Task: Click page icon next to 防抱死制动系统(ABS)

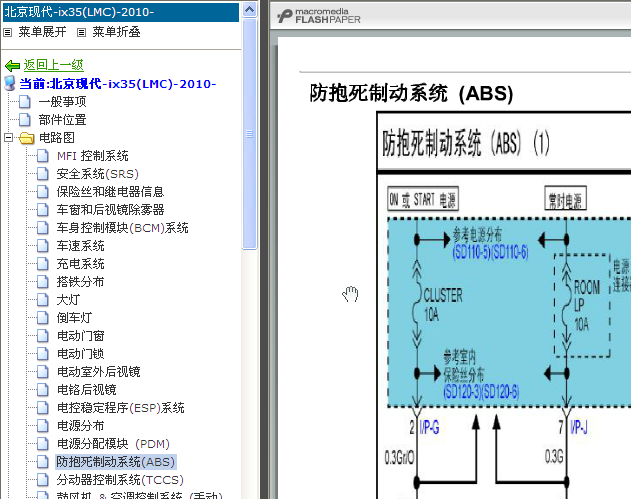Action: pos(43,462)
